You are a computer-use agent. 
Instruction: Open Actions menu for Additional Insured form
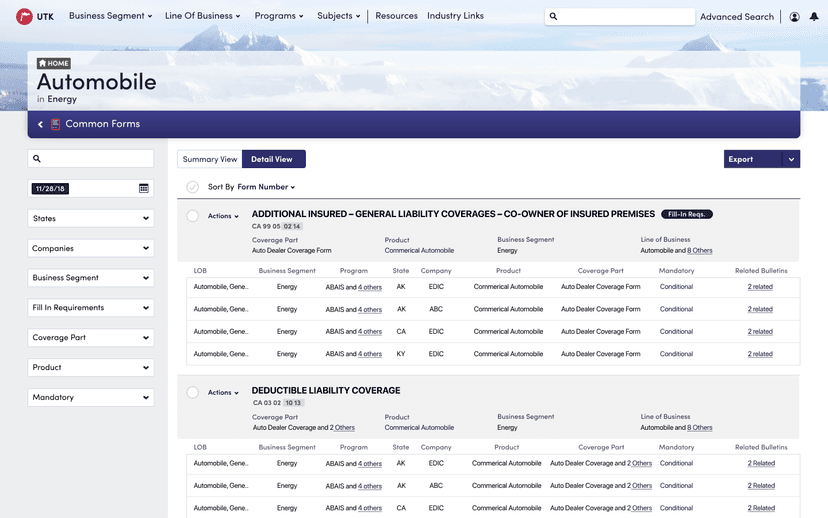click(223, 216)
